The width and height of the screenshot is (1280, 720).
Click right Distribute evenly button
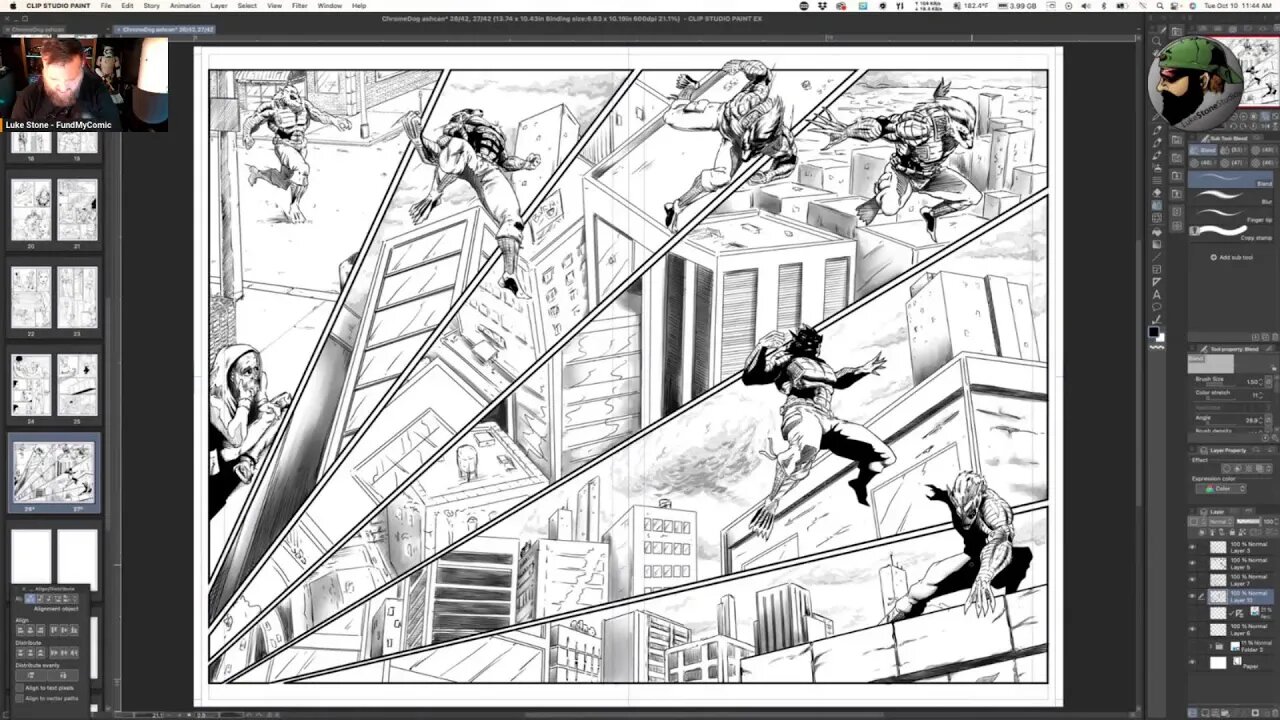tap(63, 675)
